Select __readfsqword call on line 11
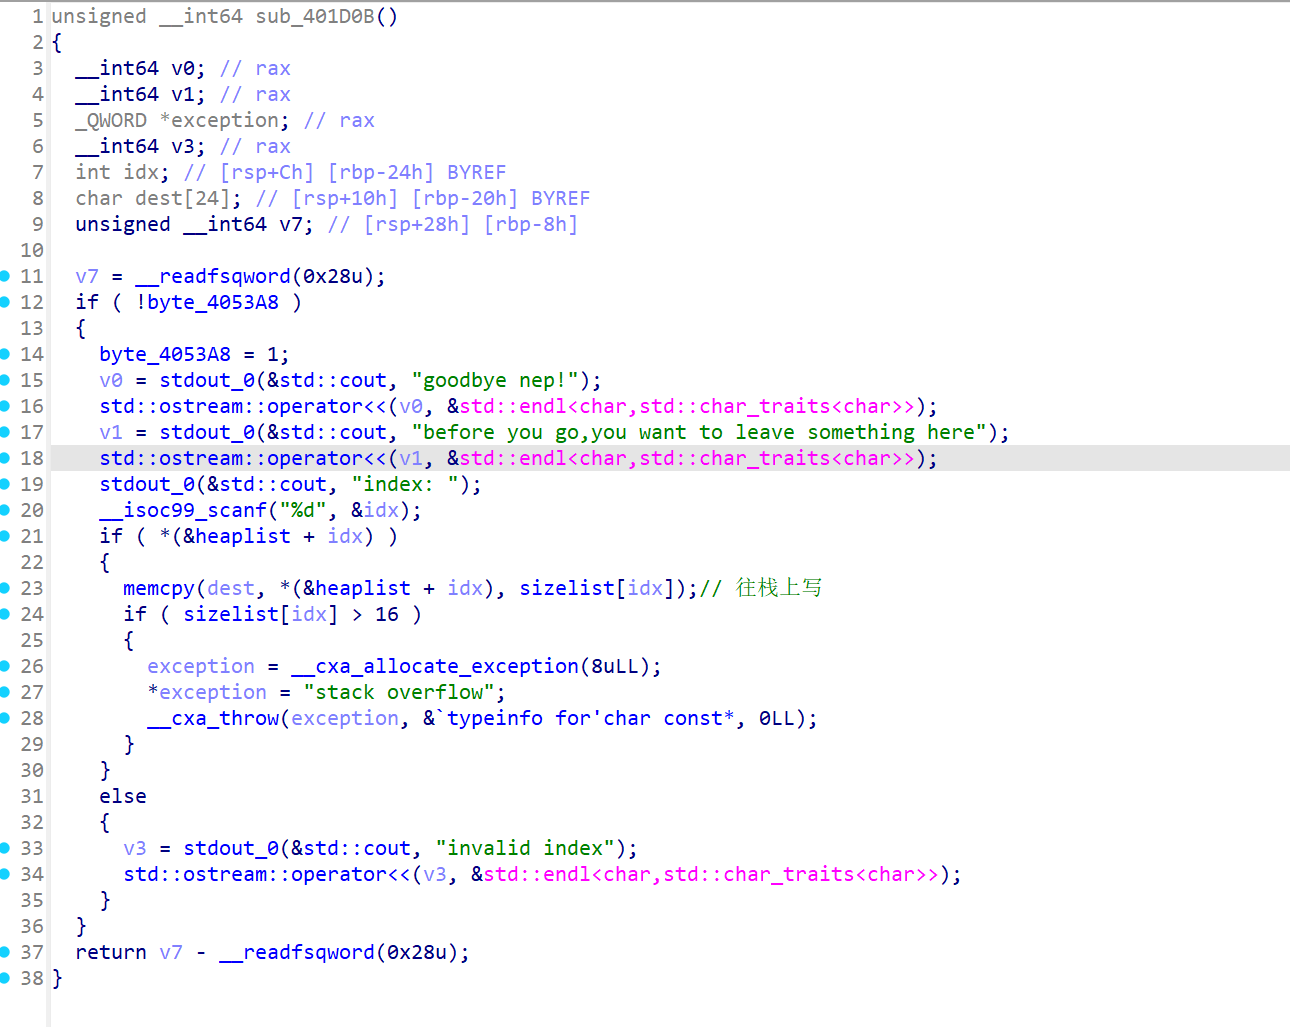 tap(213, 276)
